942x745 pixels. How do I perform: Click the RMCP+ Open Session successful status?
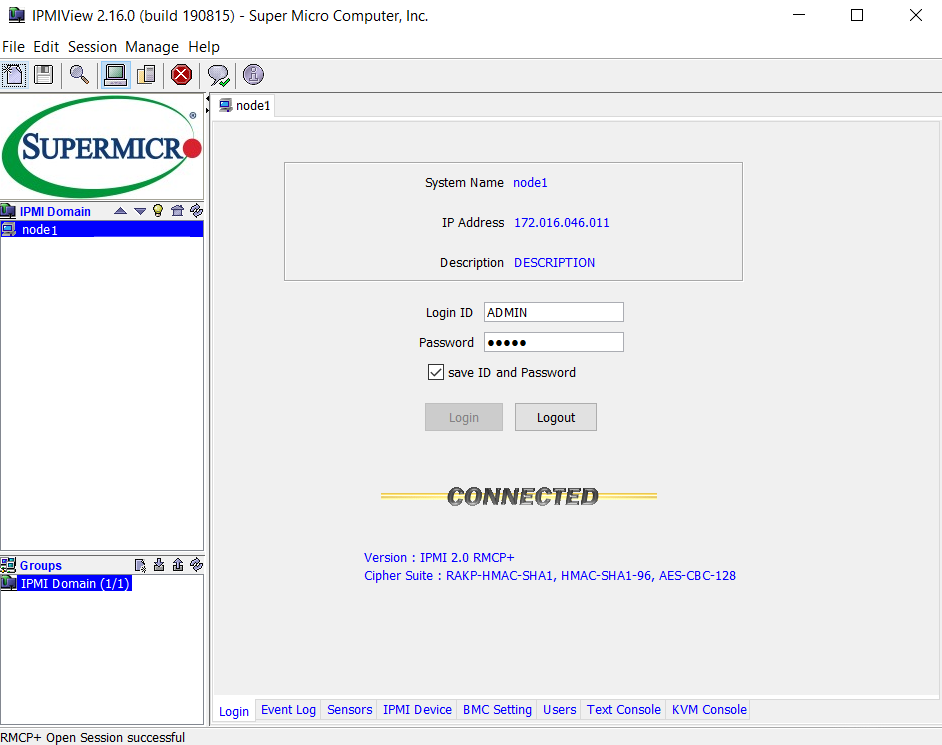pos(93,737)
